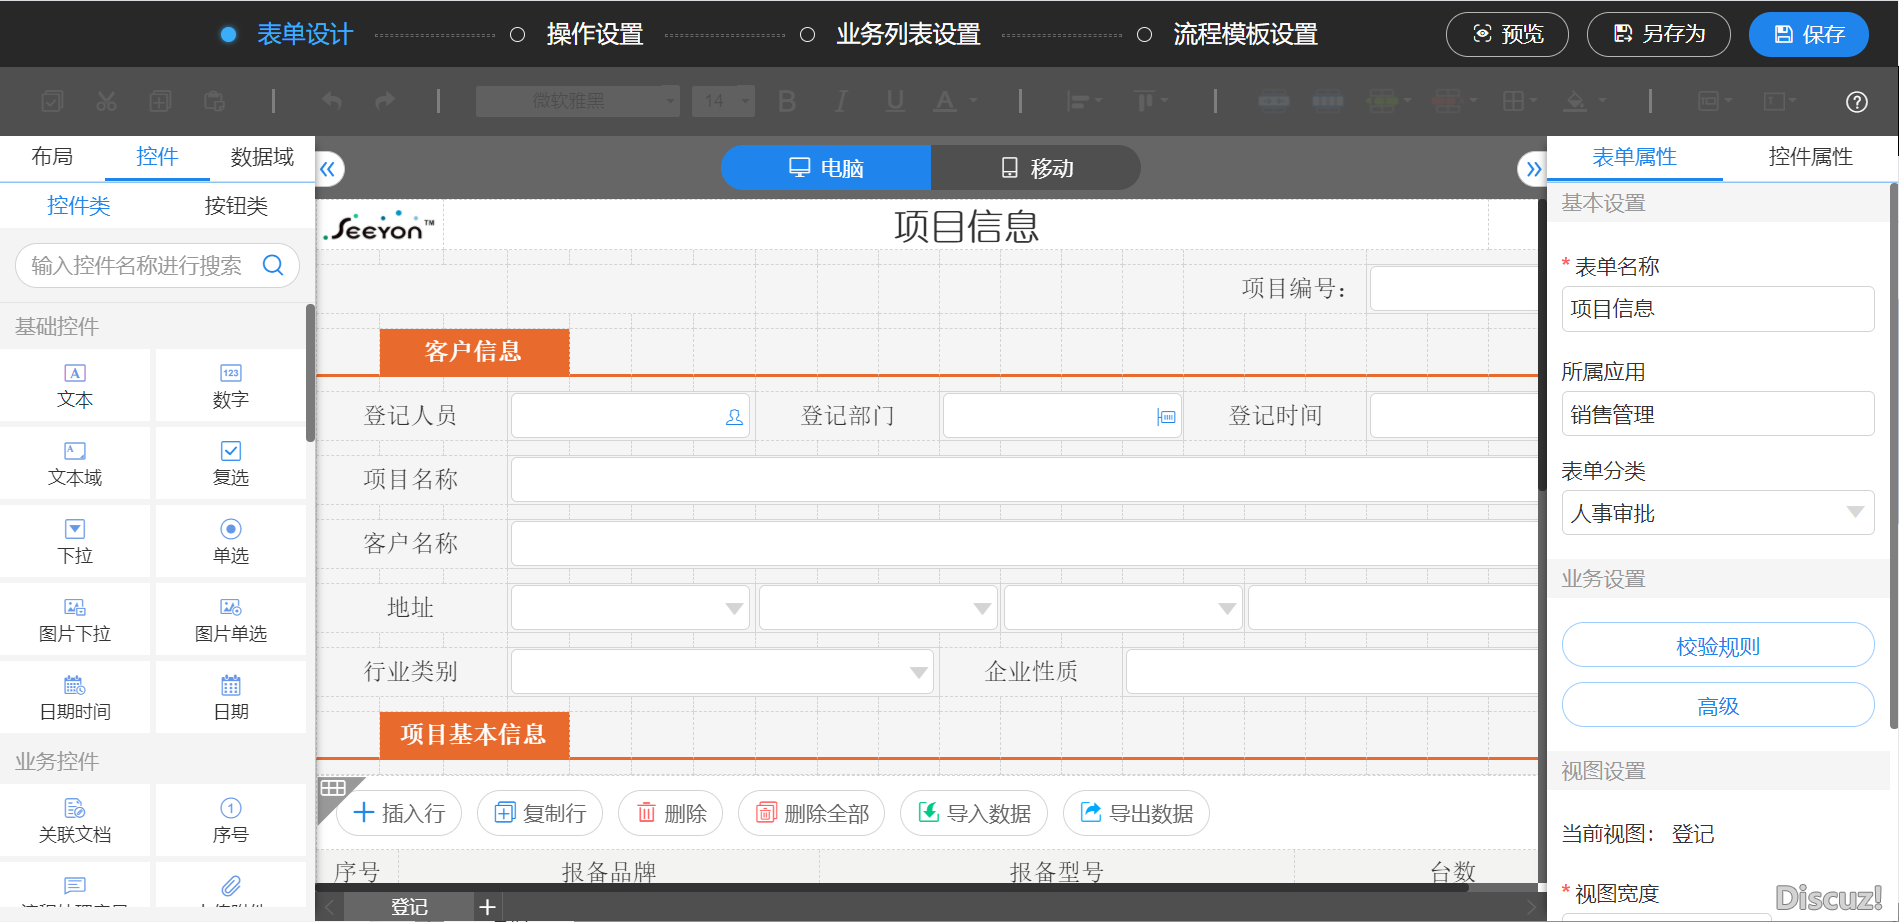Open the 控件属性 tab
The width and height of the screenshot is (1899, 922).
point(1810,157)
